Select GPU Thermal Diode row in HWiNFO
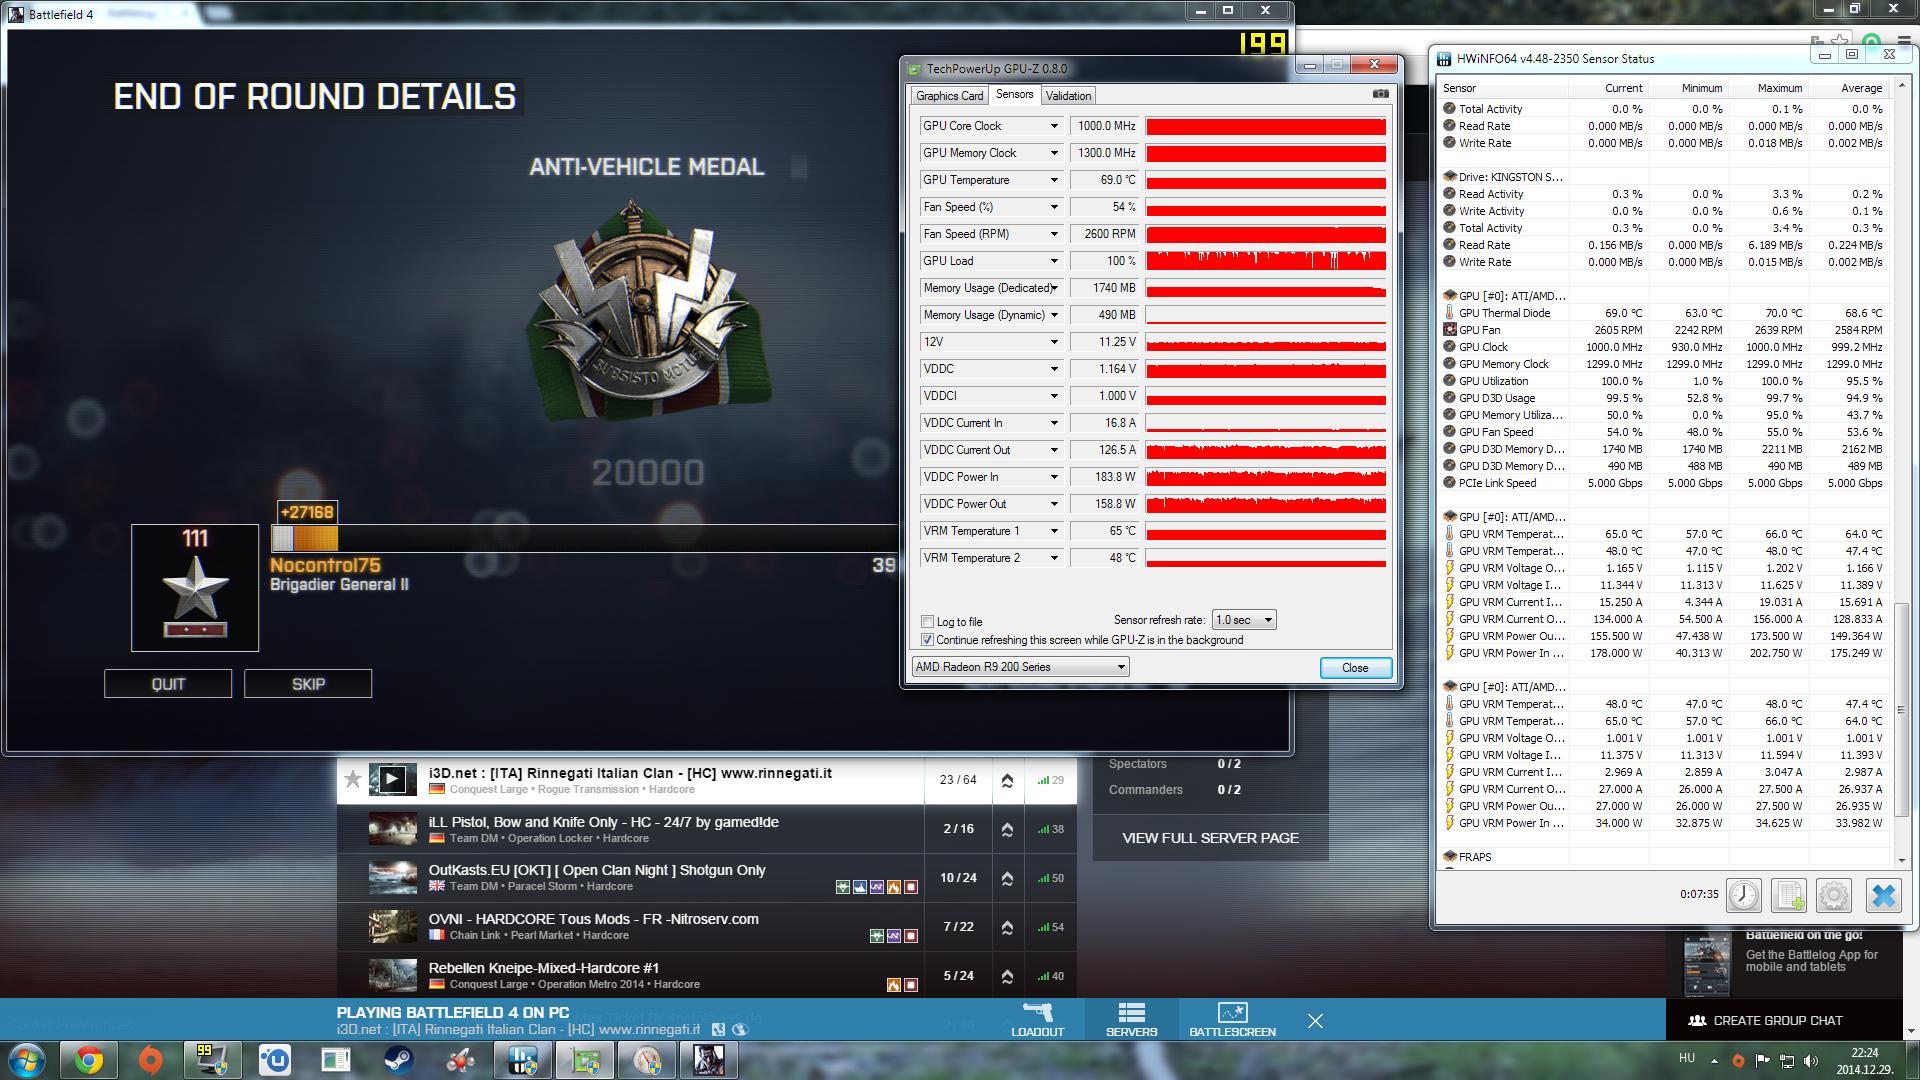This screenshot has height=1080, width=1920. pos(1664,313)
